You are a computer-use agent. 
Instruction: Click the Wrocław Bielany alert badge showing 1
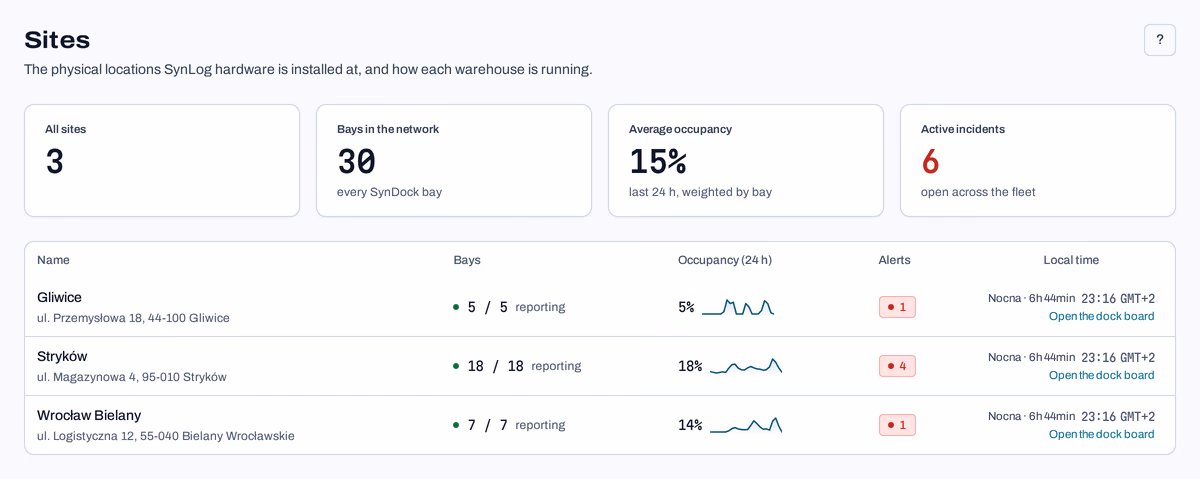[897, 425]
